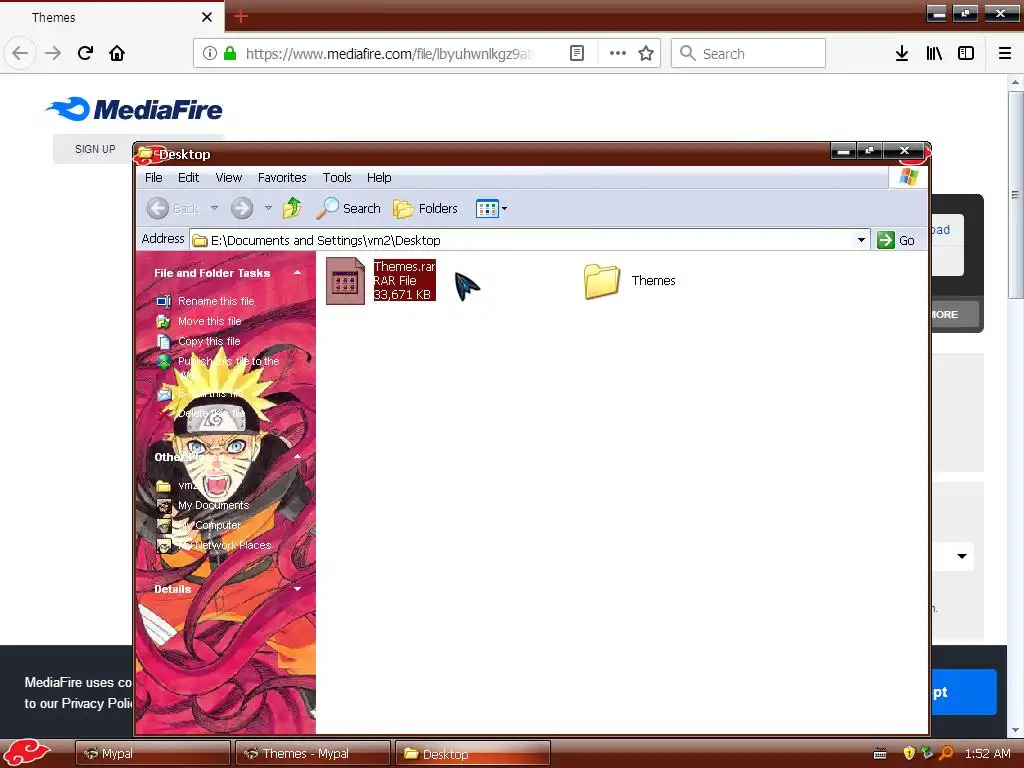Expand the Details section
1024x768 pixels.
[298, 588]
